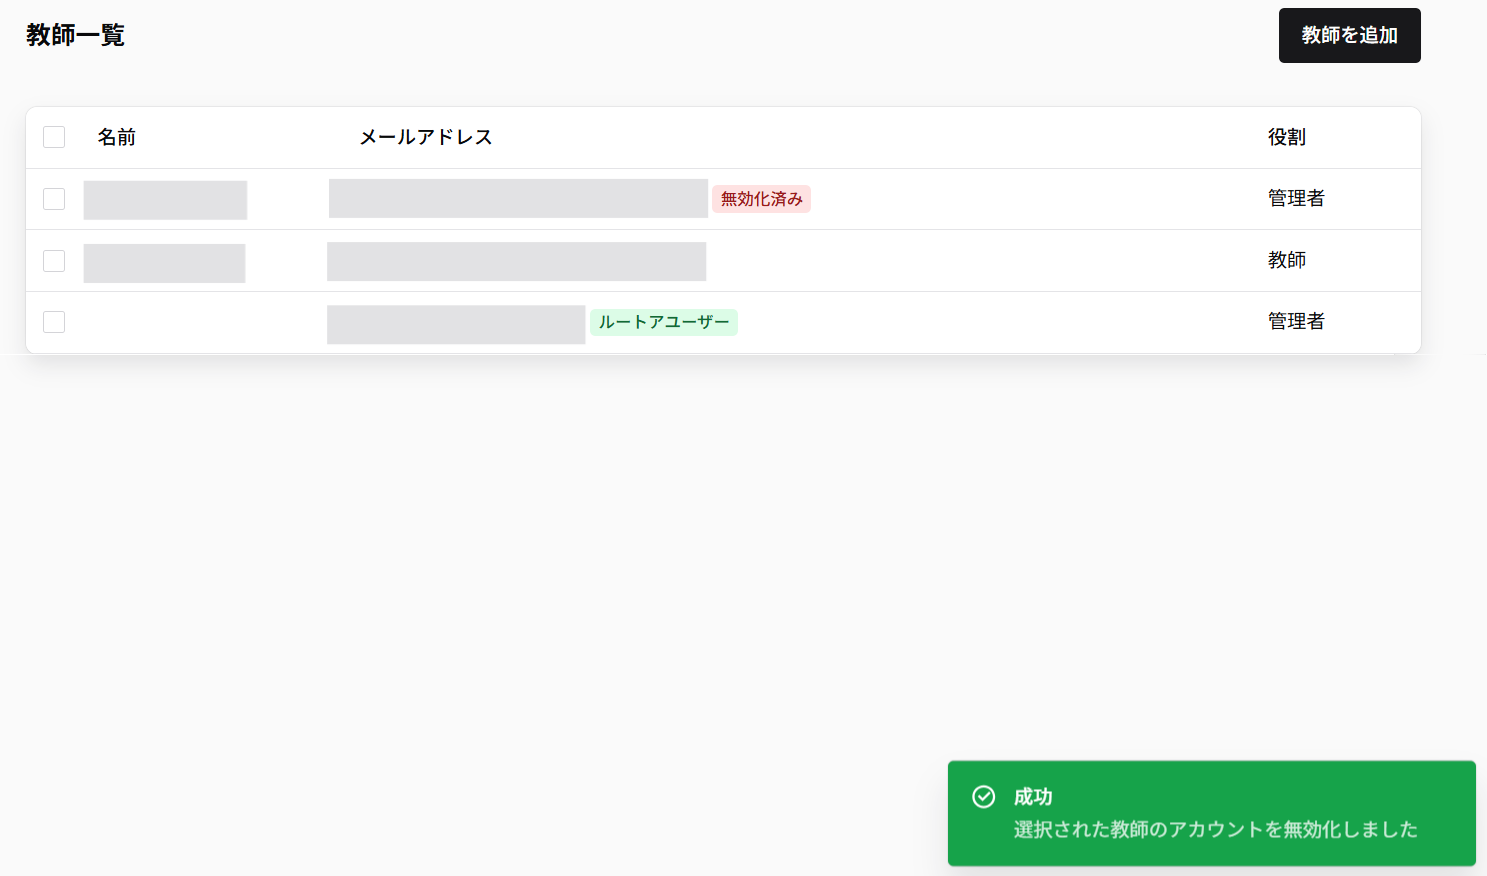Image resolution: width=1487 pixels, height=876 pixels.
Task: Select the second teacher's email cell
Action: coord(516,261)
